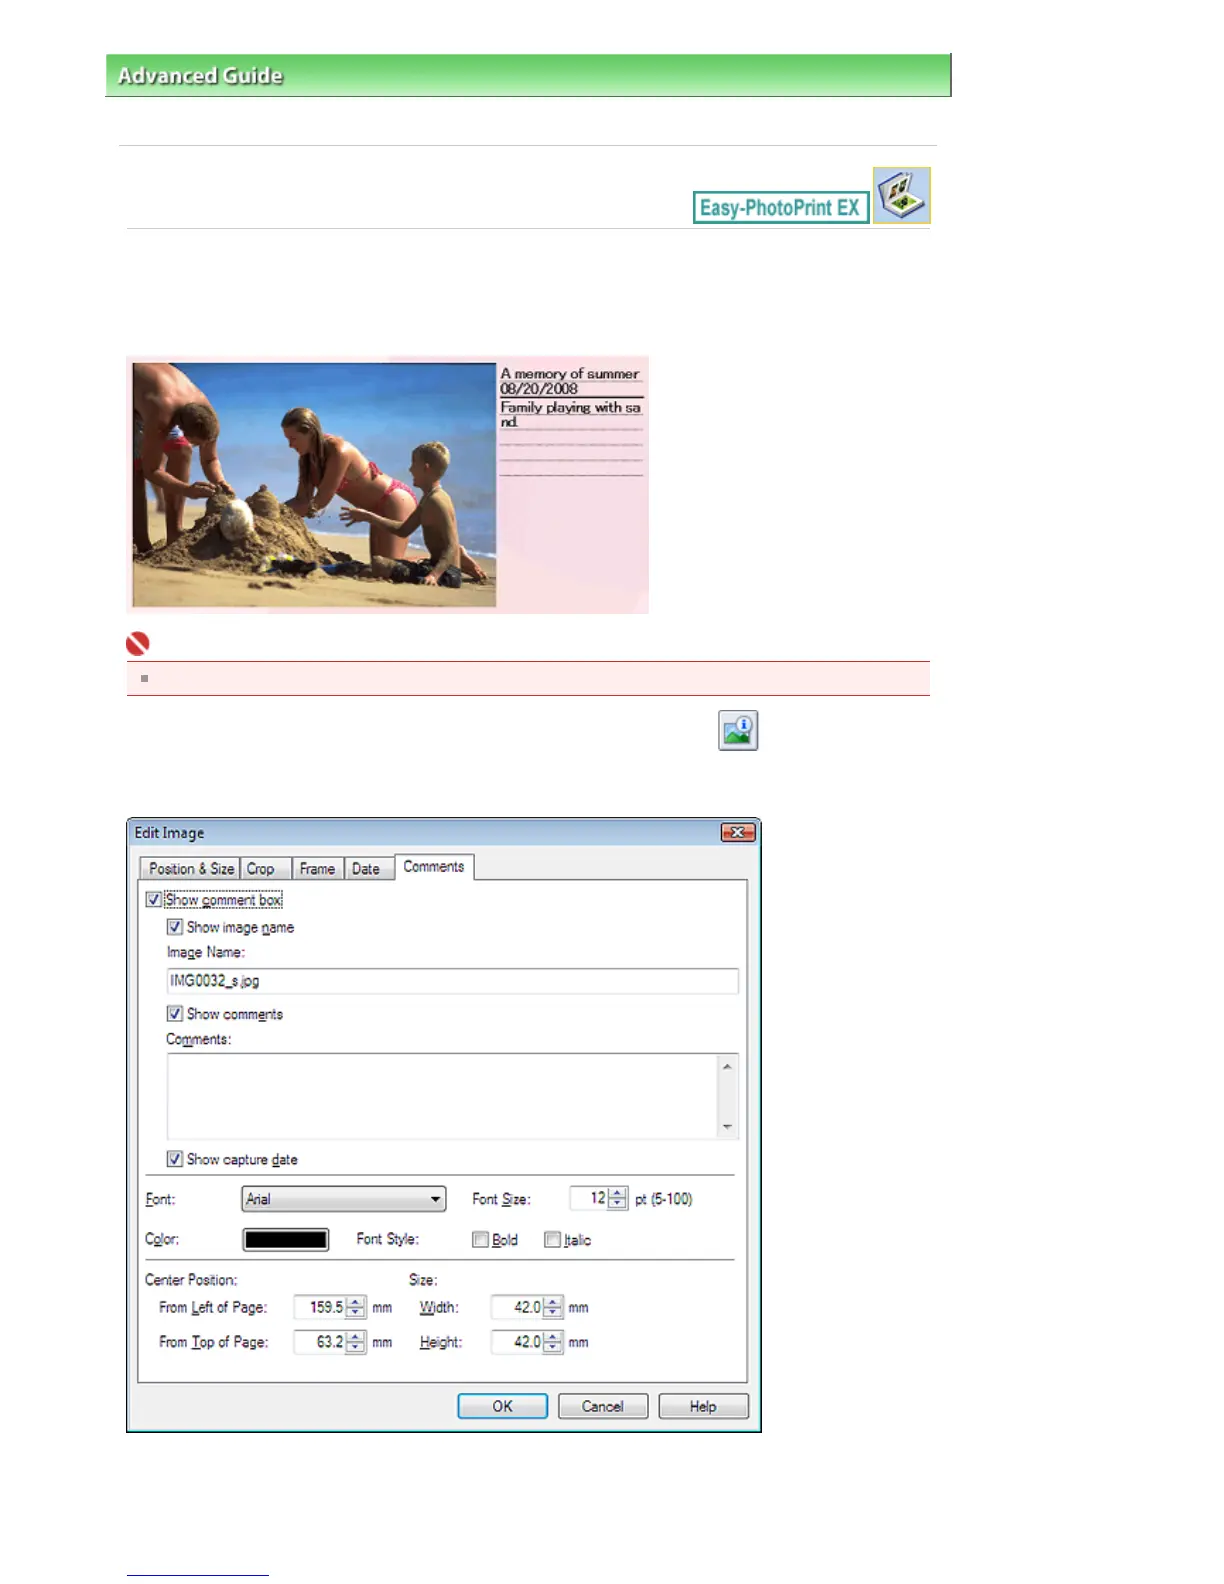Image resolution: width=1224 pixels, height=1584 pixels.
Task: Click the Edit Image info icon
Action: coord(738,731)
